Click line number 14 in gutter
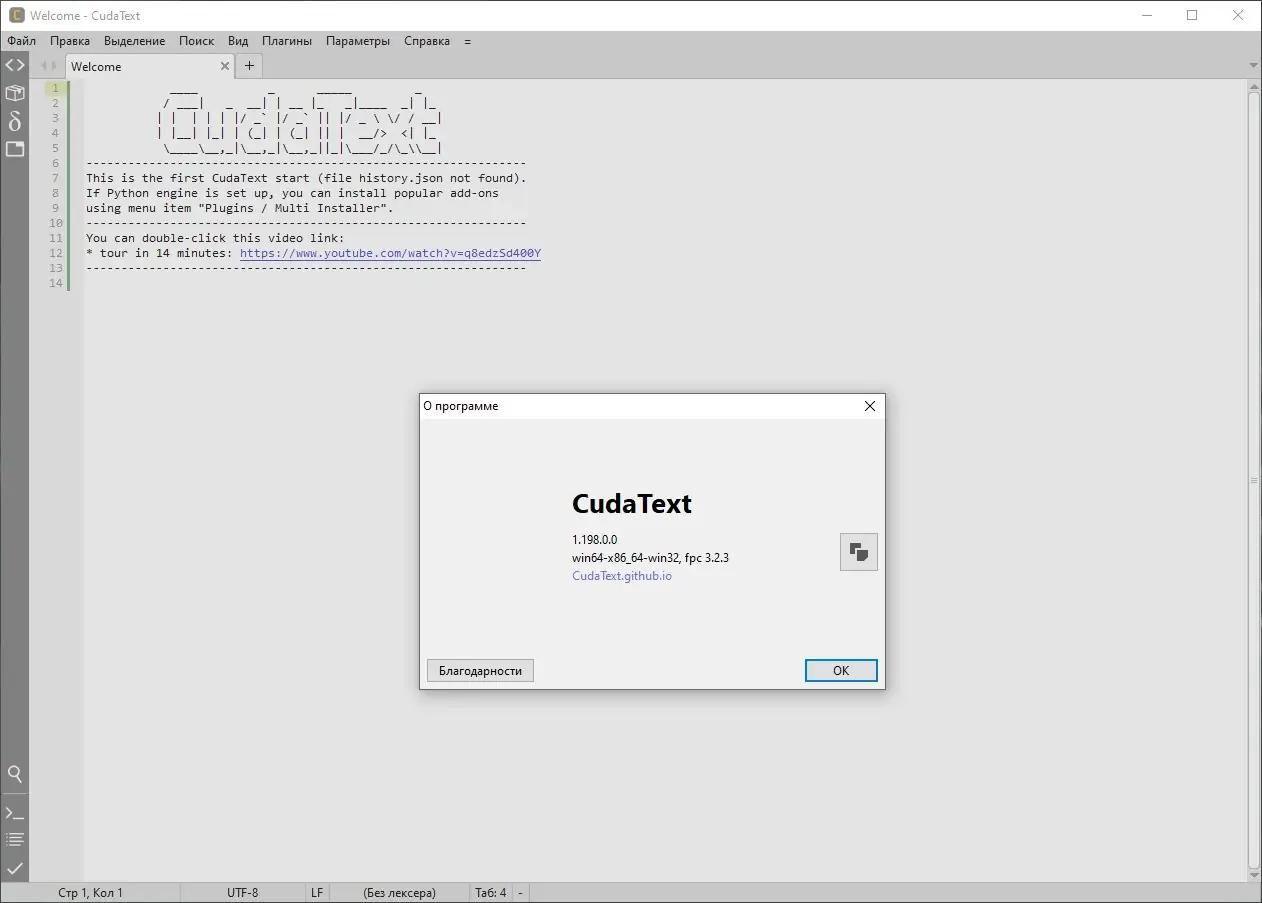Viewport: 1262px width, 903px height. coord(56,283)
